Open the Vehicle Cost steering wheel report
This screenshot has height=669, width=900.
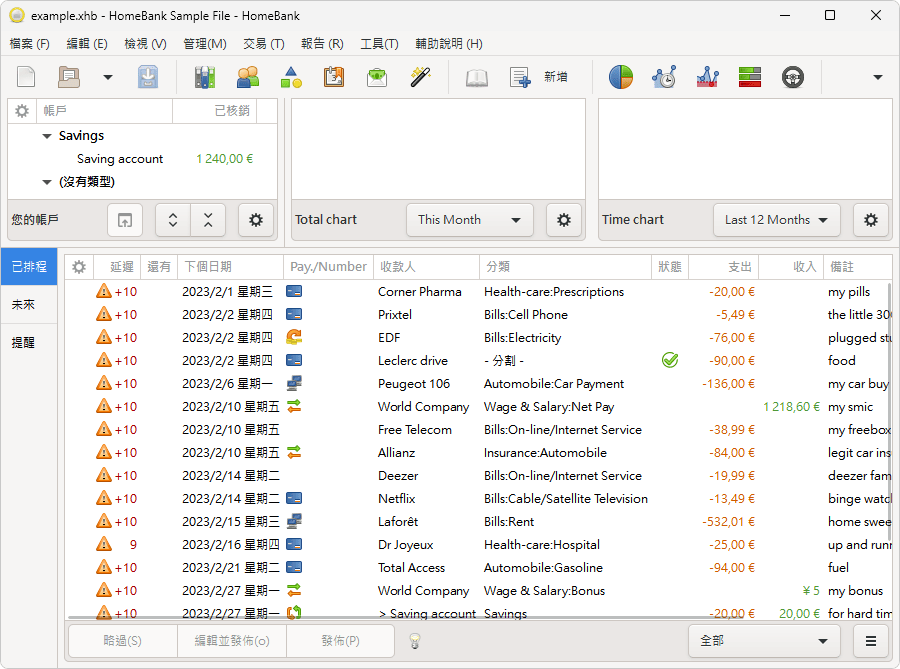coord(793,77)
